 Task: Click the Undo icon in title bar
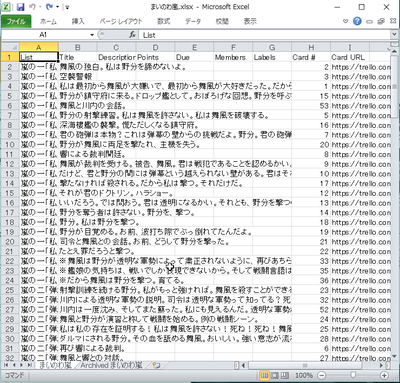32,7
